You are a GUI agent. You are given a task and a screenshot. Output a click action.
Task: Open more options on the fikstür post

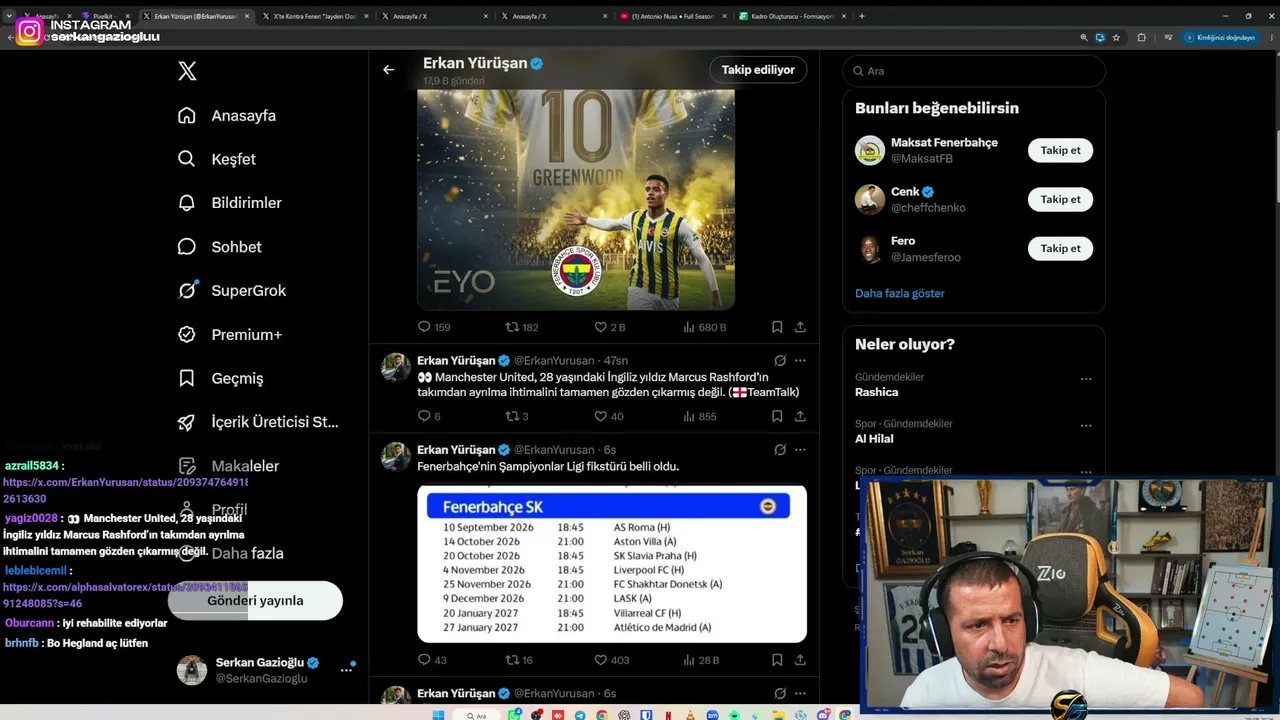800,450
